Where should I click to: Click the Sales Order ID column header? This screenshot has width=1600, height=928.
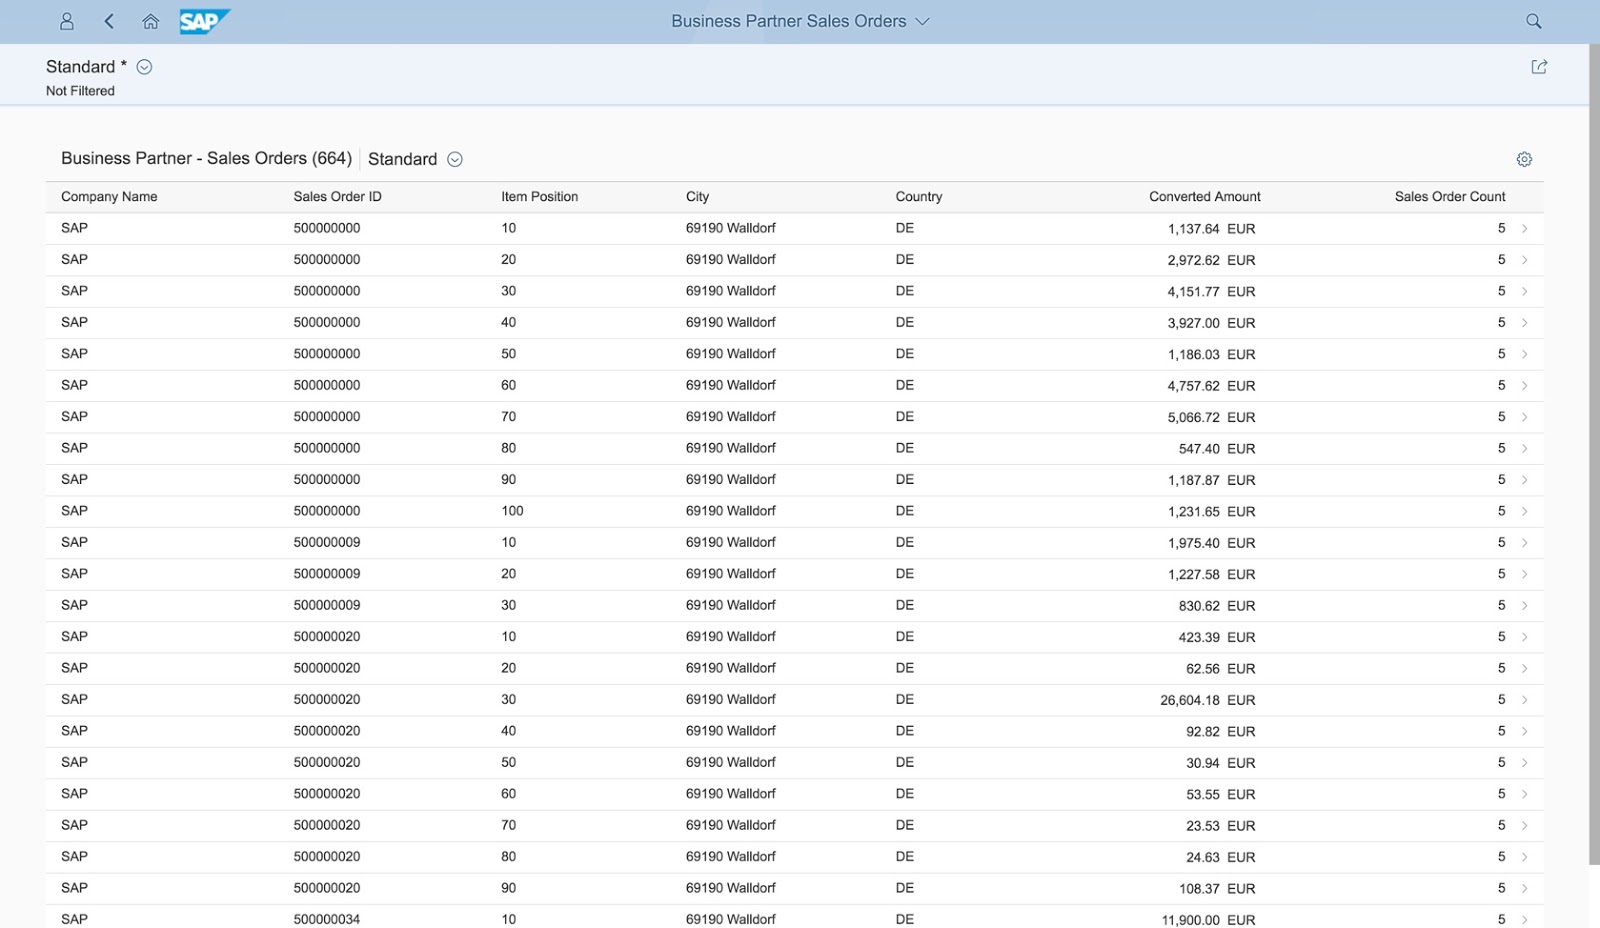point(337,196)
